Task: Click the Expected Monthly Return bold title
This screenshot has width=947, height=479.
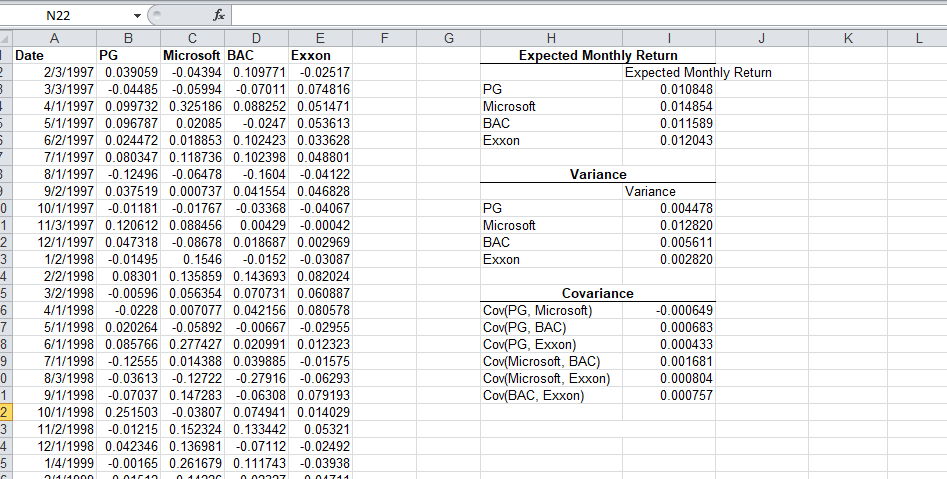Action: (598, 56)
